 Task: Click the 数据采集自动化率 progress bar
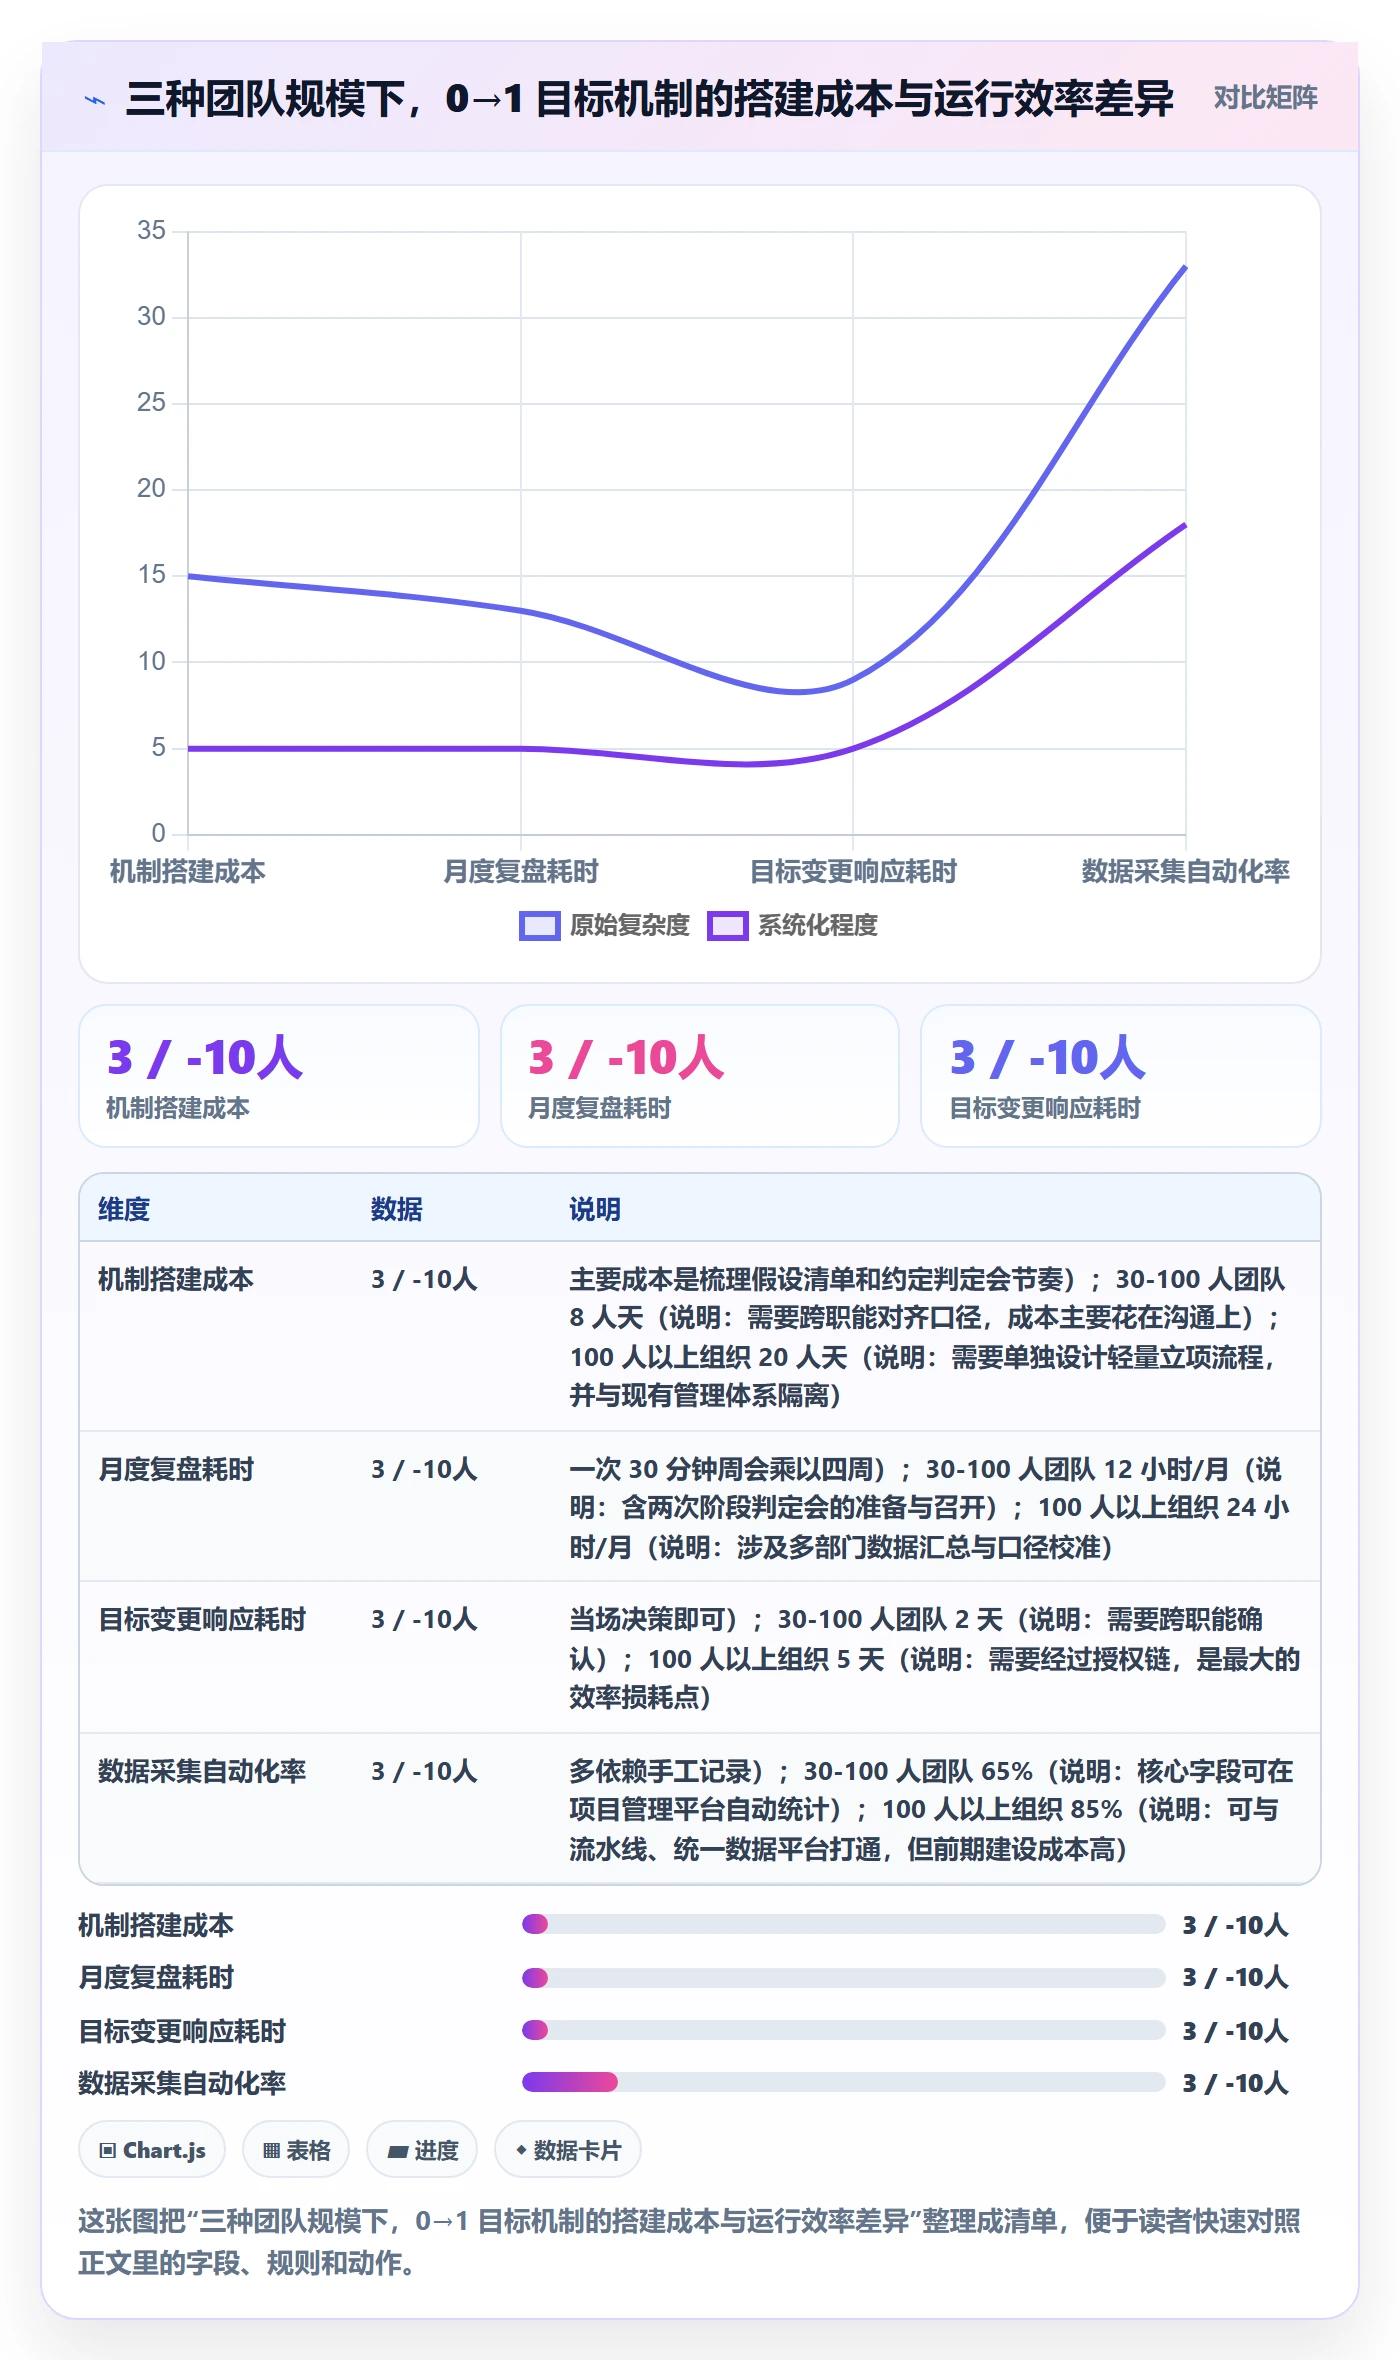(843, 2082)
